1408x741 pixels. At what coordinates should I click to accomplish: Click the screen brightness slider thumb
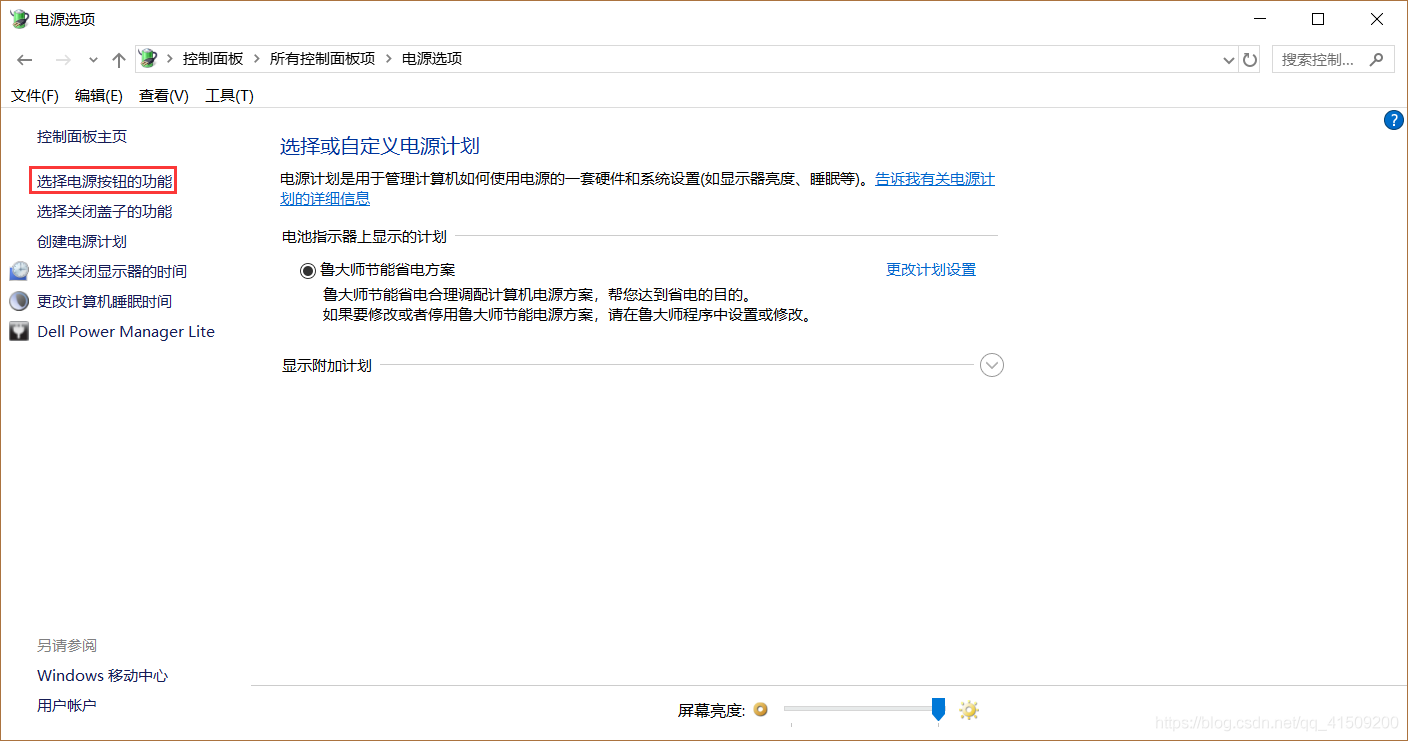(x=938, y=709)
